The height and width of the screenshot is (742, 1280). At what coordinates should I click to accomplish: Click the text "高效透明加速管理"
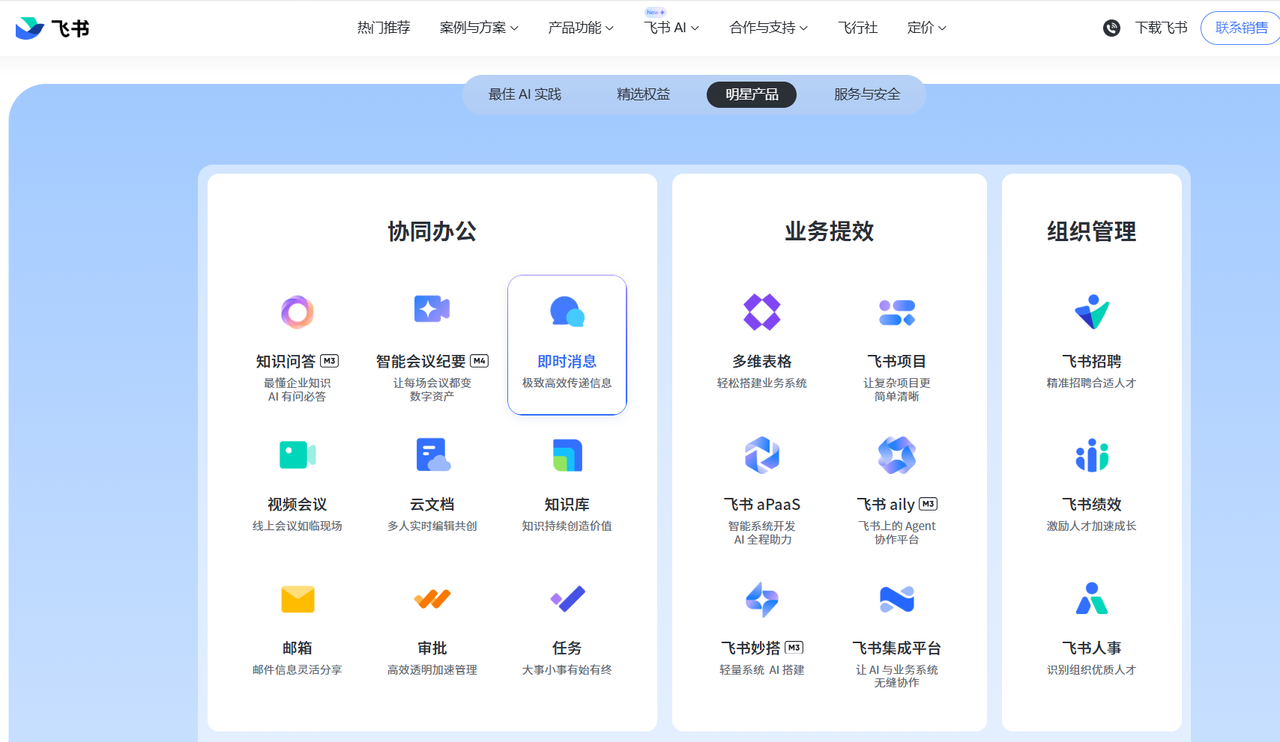(x=432, y=670)
